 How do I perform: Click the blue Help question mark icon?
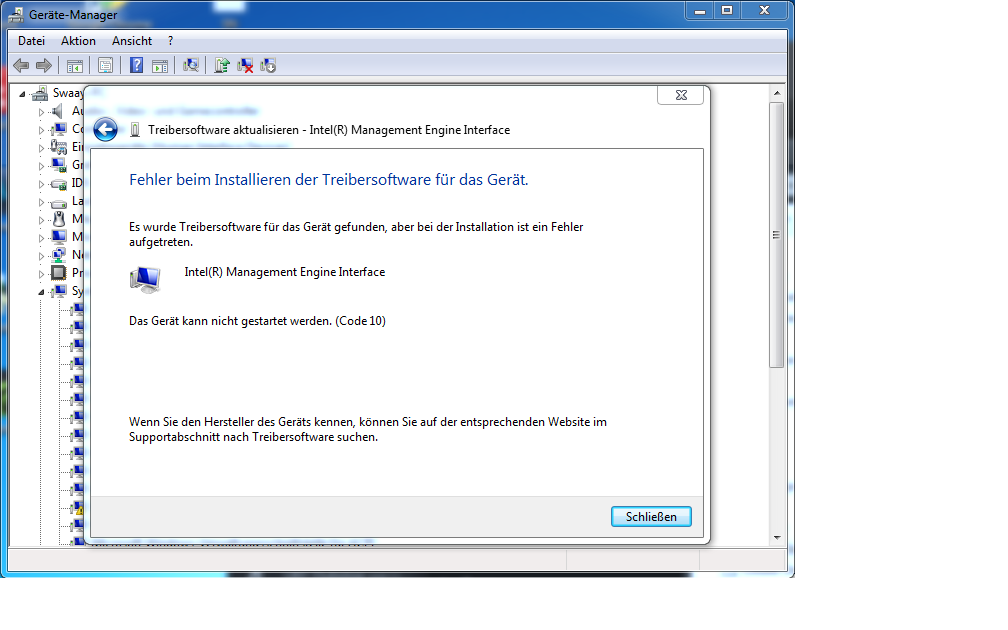pos(136,66)
